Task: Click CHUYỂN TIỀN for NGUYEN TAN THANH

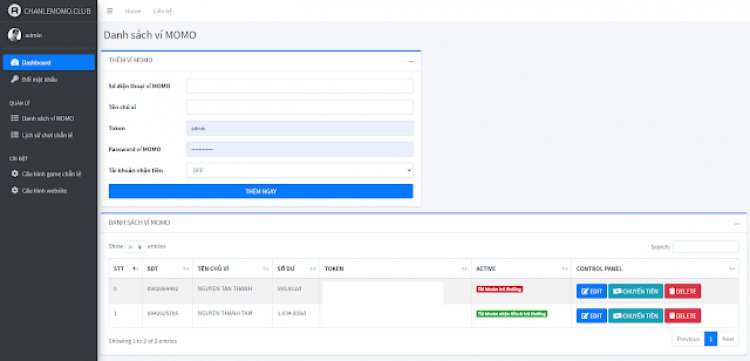Action: click(636, 291)
